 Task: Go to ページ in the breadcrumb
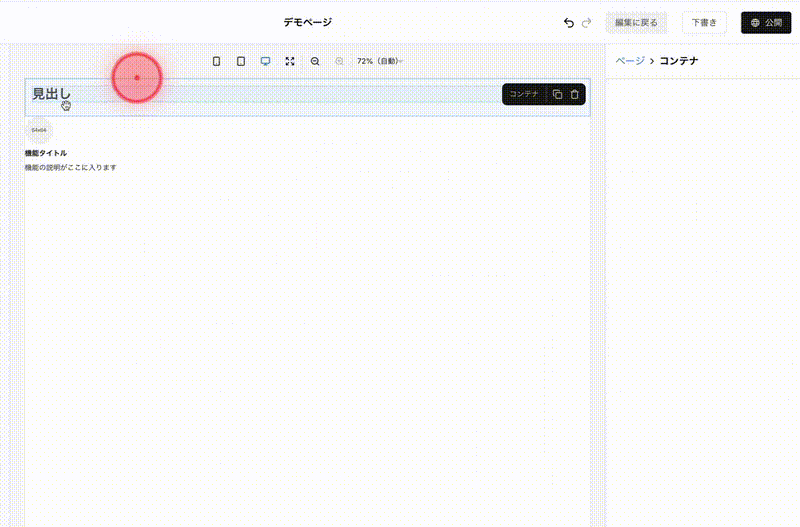click(x=630, y=61)
